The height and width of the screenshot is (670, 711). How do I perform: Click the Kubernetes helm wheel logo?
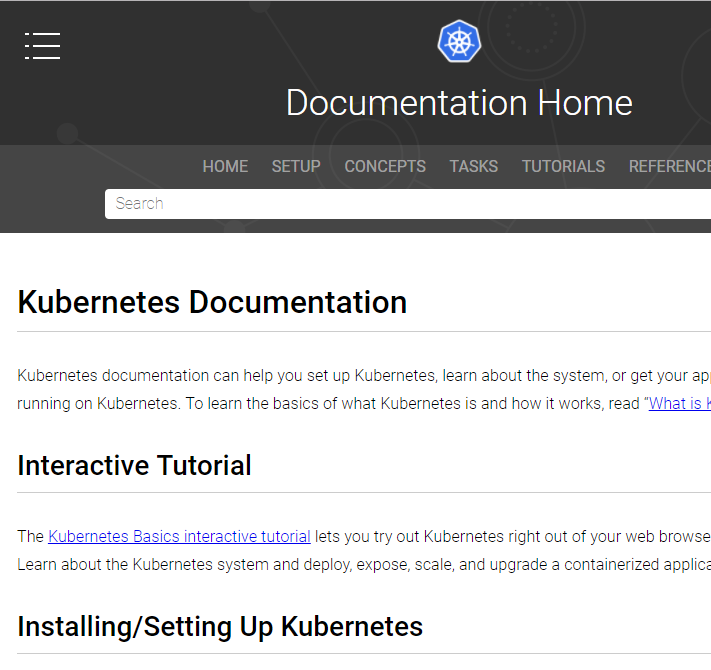click(x=459, y=41)
